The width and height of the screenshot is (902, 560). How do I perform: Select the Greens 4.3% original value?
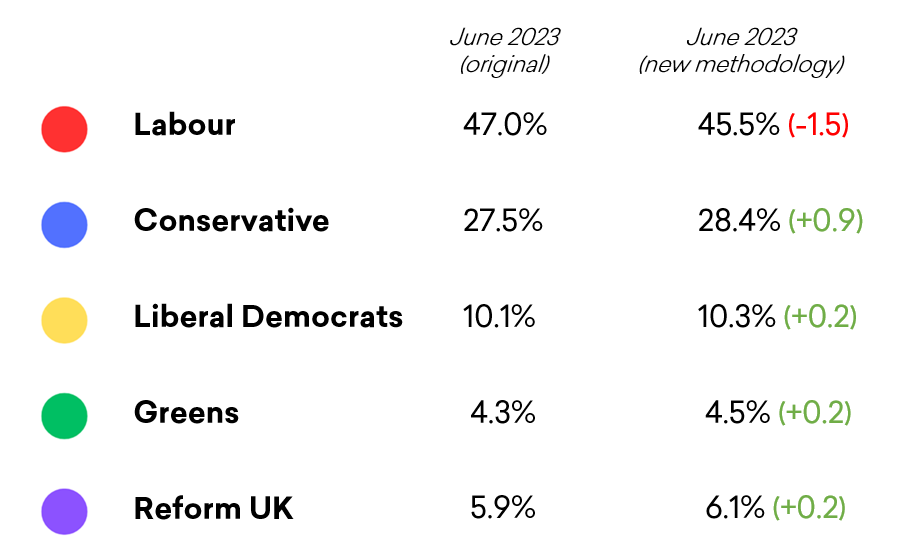[503, 412]
